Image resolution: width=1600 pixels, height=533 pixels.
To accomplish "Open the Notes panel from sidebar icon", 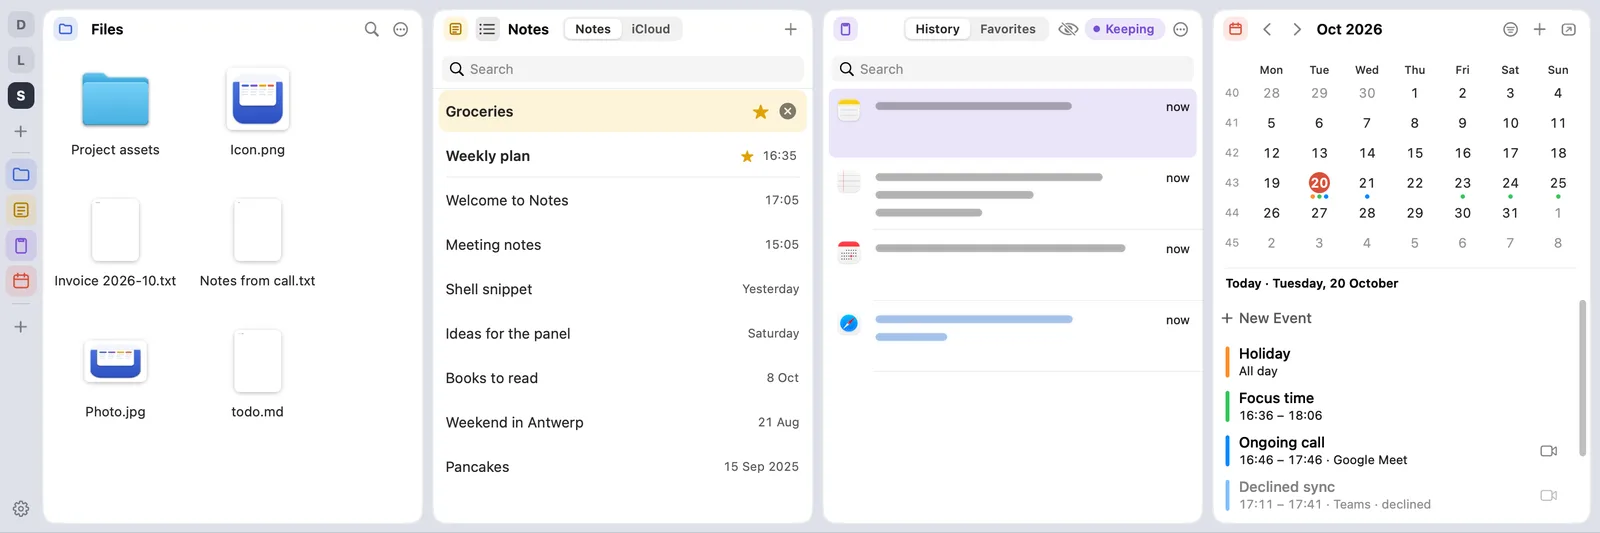I will [21, 210].
